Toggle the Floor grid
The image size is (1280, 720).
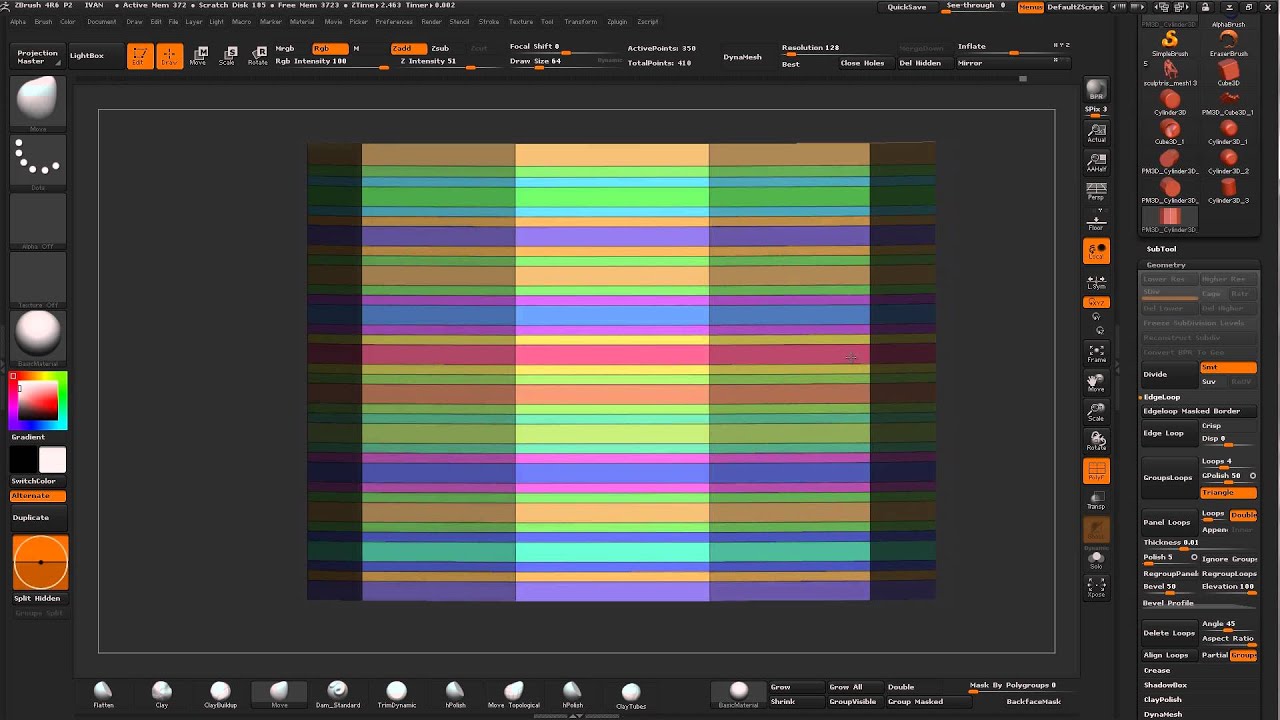(x=1096, y=221)
